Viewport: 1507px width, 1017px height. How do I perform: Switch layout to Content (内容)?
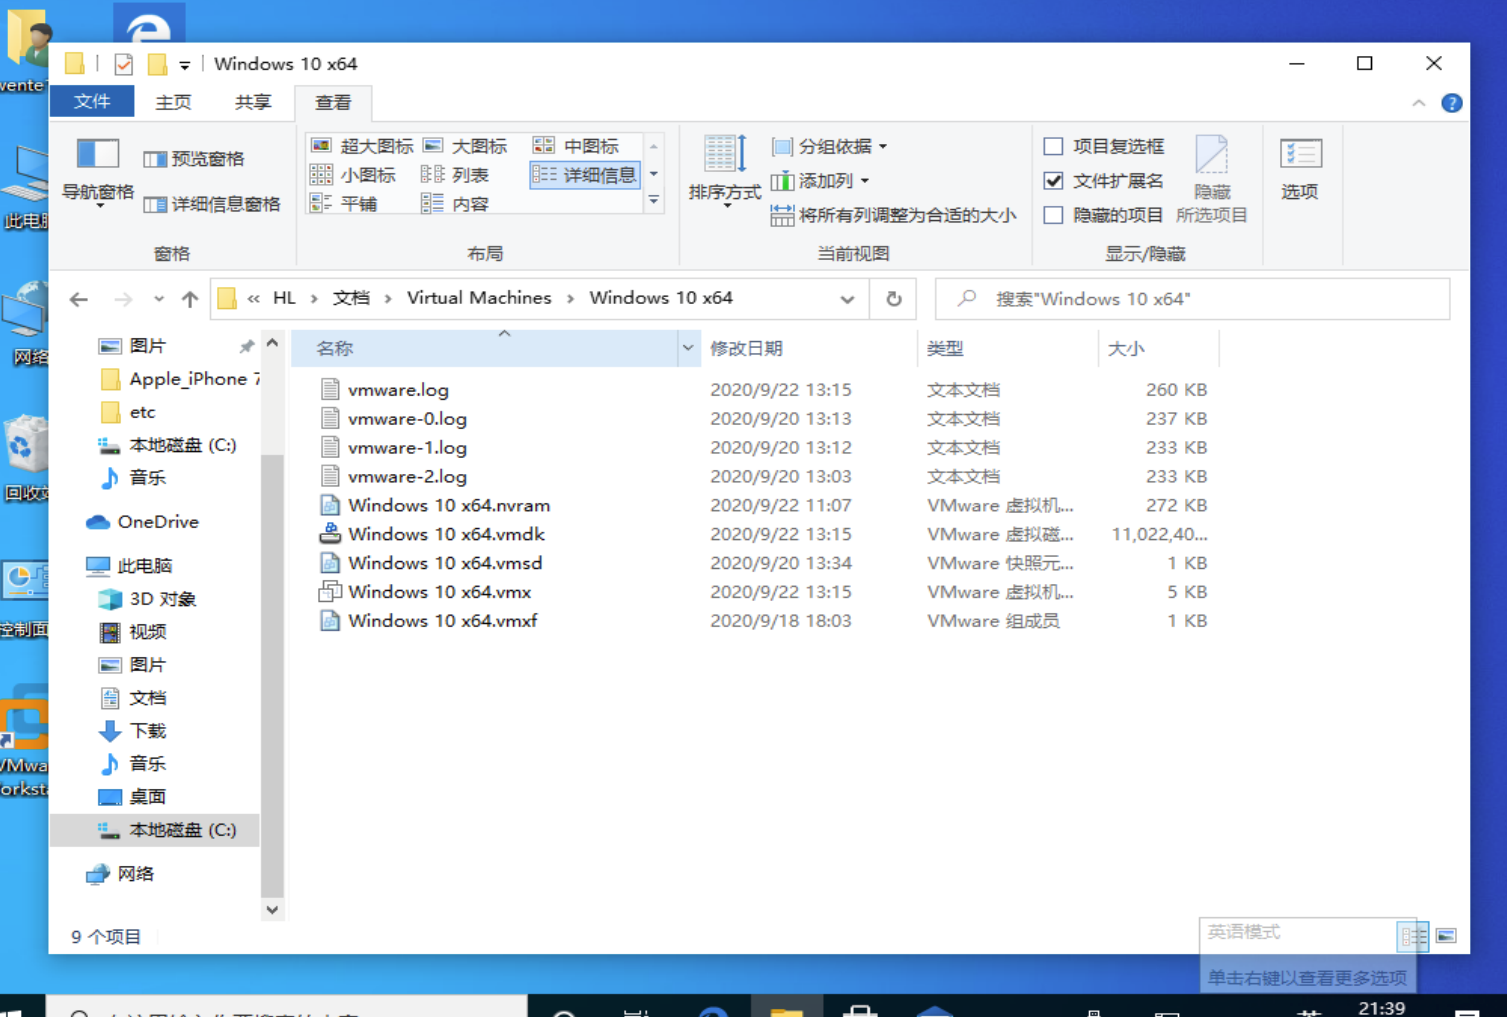(455, 204)
